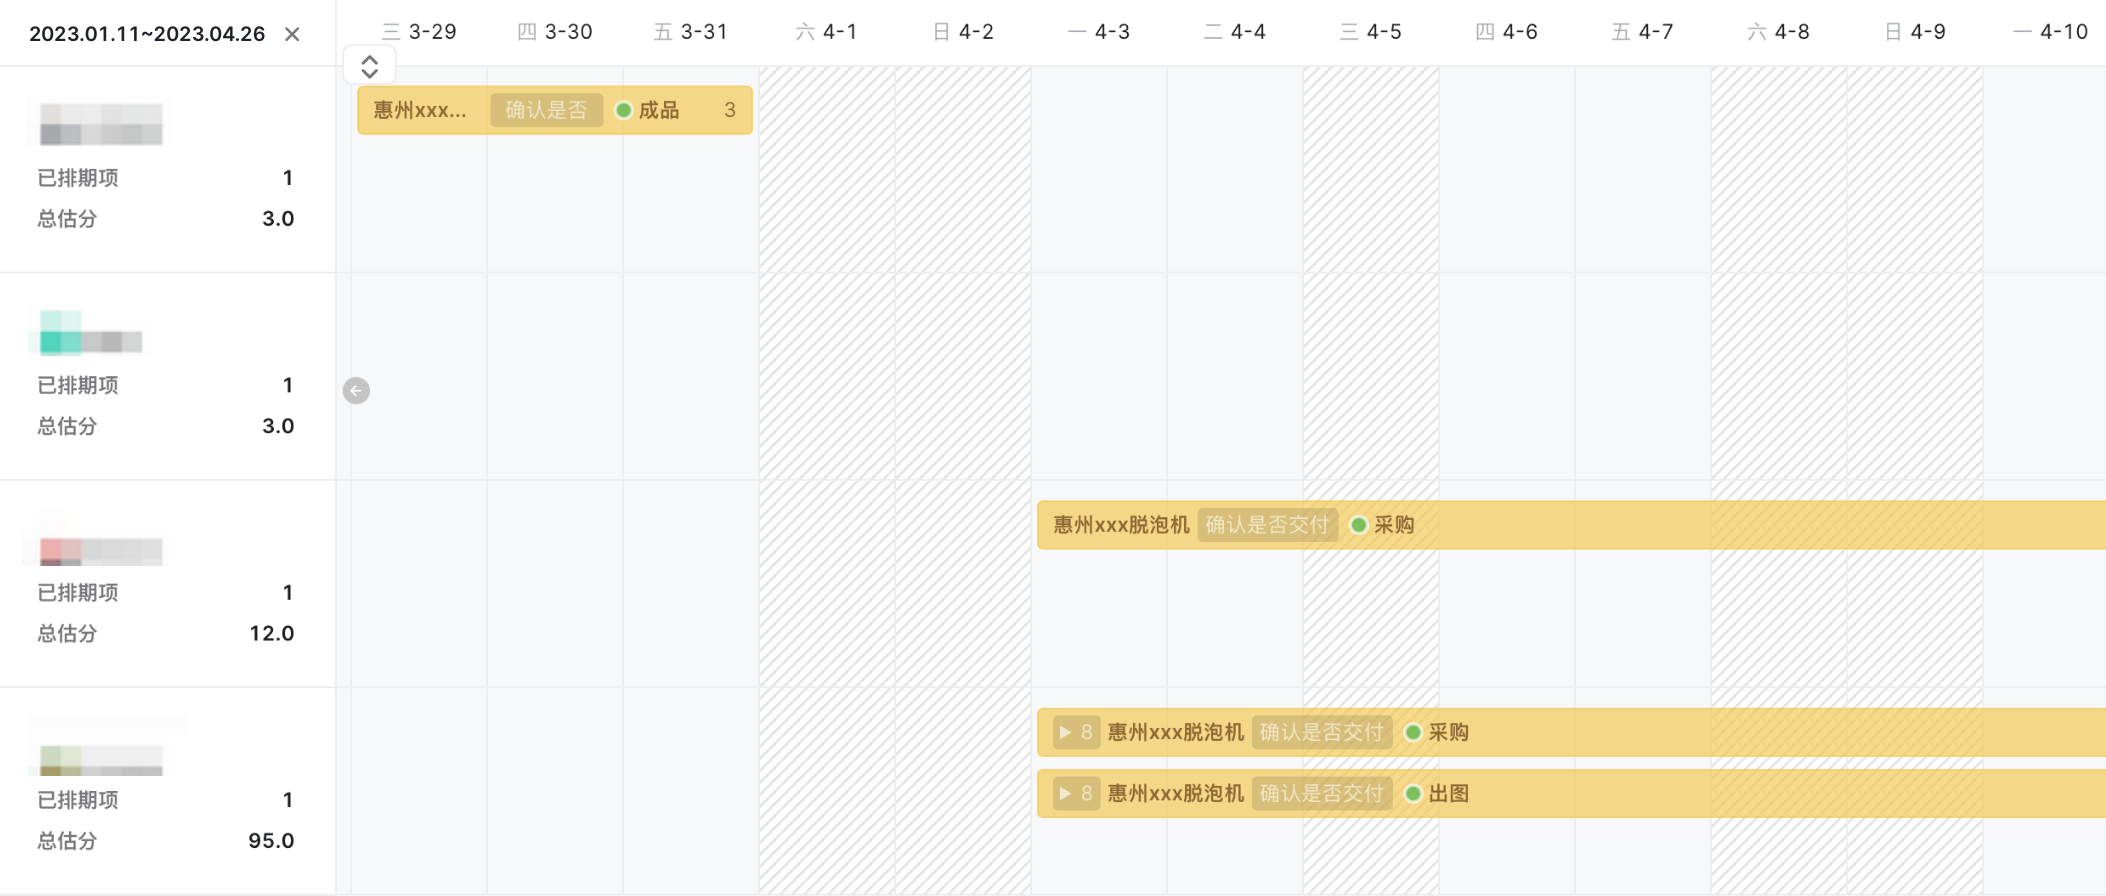Toggle the up-down chevron collapse button
The width and height of the screenshot is (2106, 896).
coord(369,67)
